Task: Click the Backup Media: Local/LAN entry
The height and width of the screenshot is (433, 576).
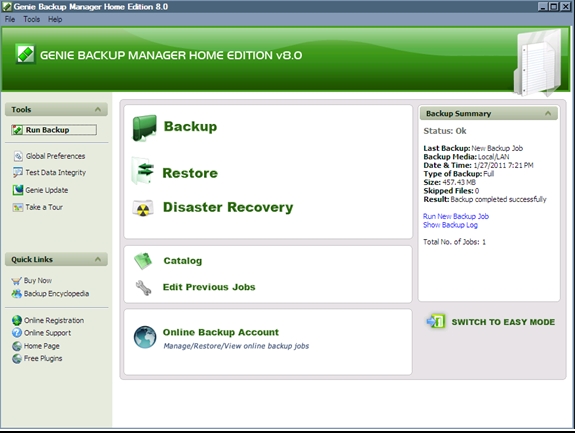Action: [467, 157]
